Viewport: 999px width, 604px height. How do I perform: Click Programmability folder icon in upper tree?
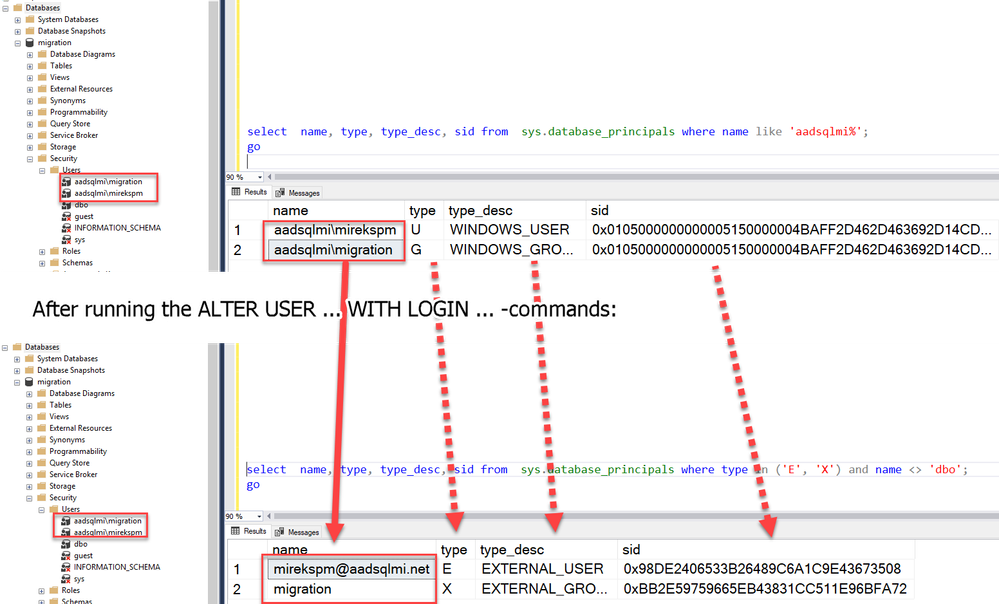tap(42, 112)
